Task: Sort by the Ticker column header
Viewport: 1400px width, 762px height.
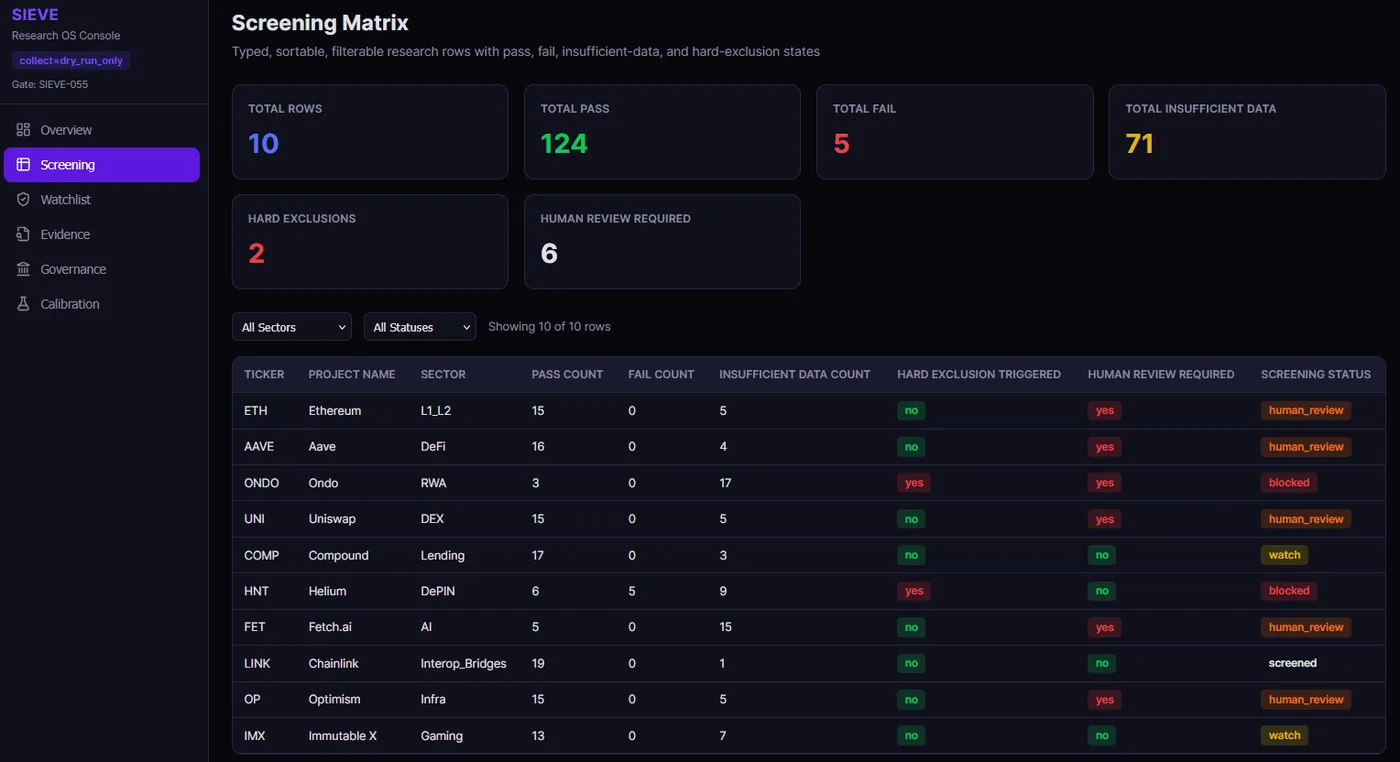Action: coord(264,374)
